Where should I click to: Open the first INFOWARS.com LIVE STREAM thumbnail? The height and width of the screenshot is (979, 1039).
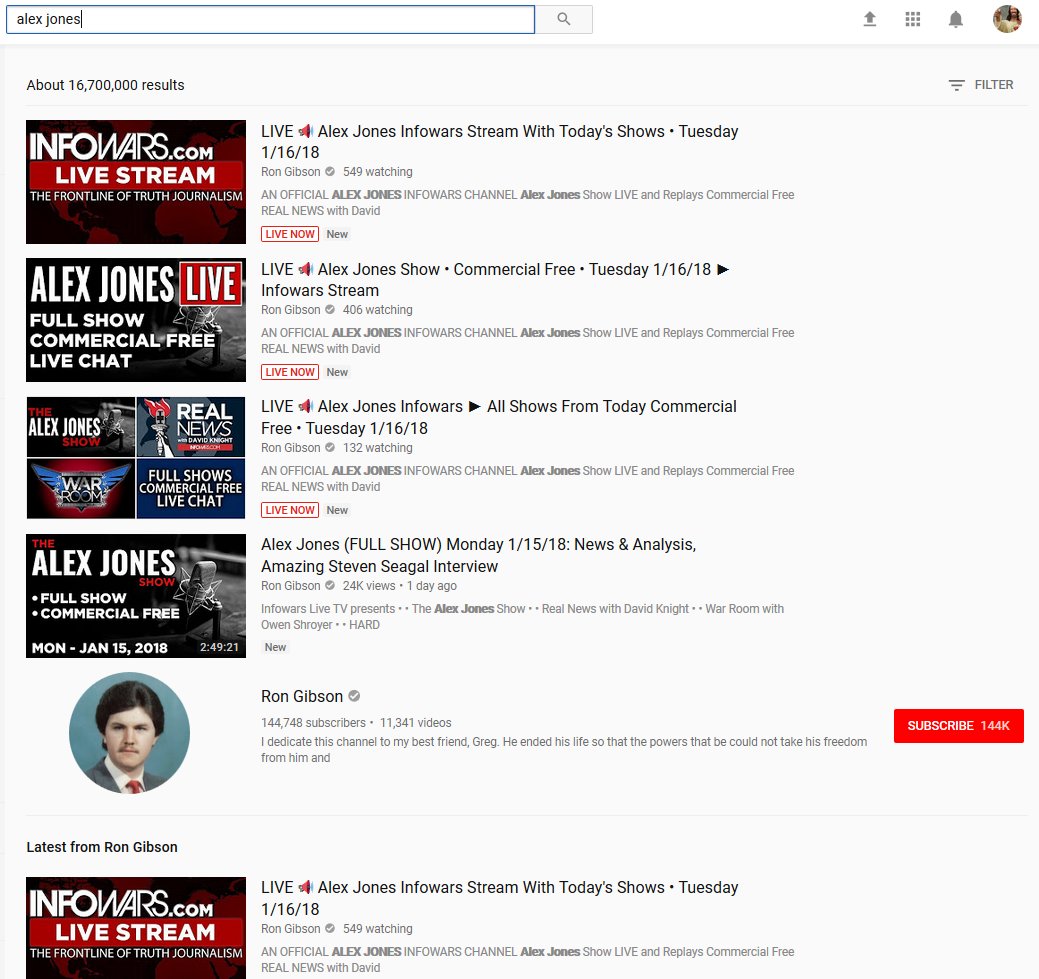tap(136, 182)
